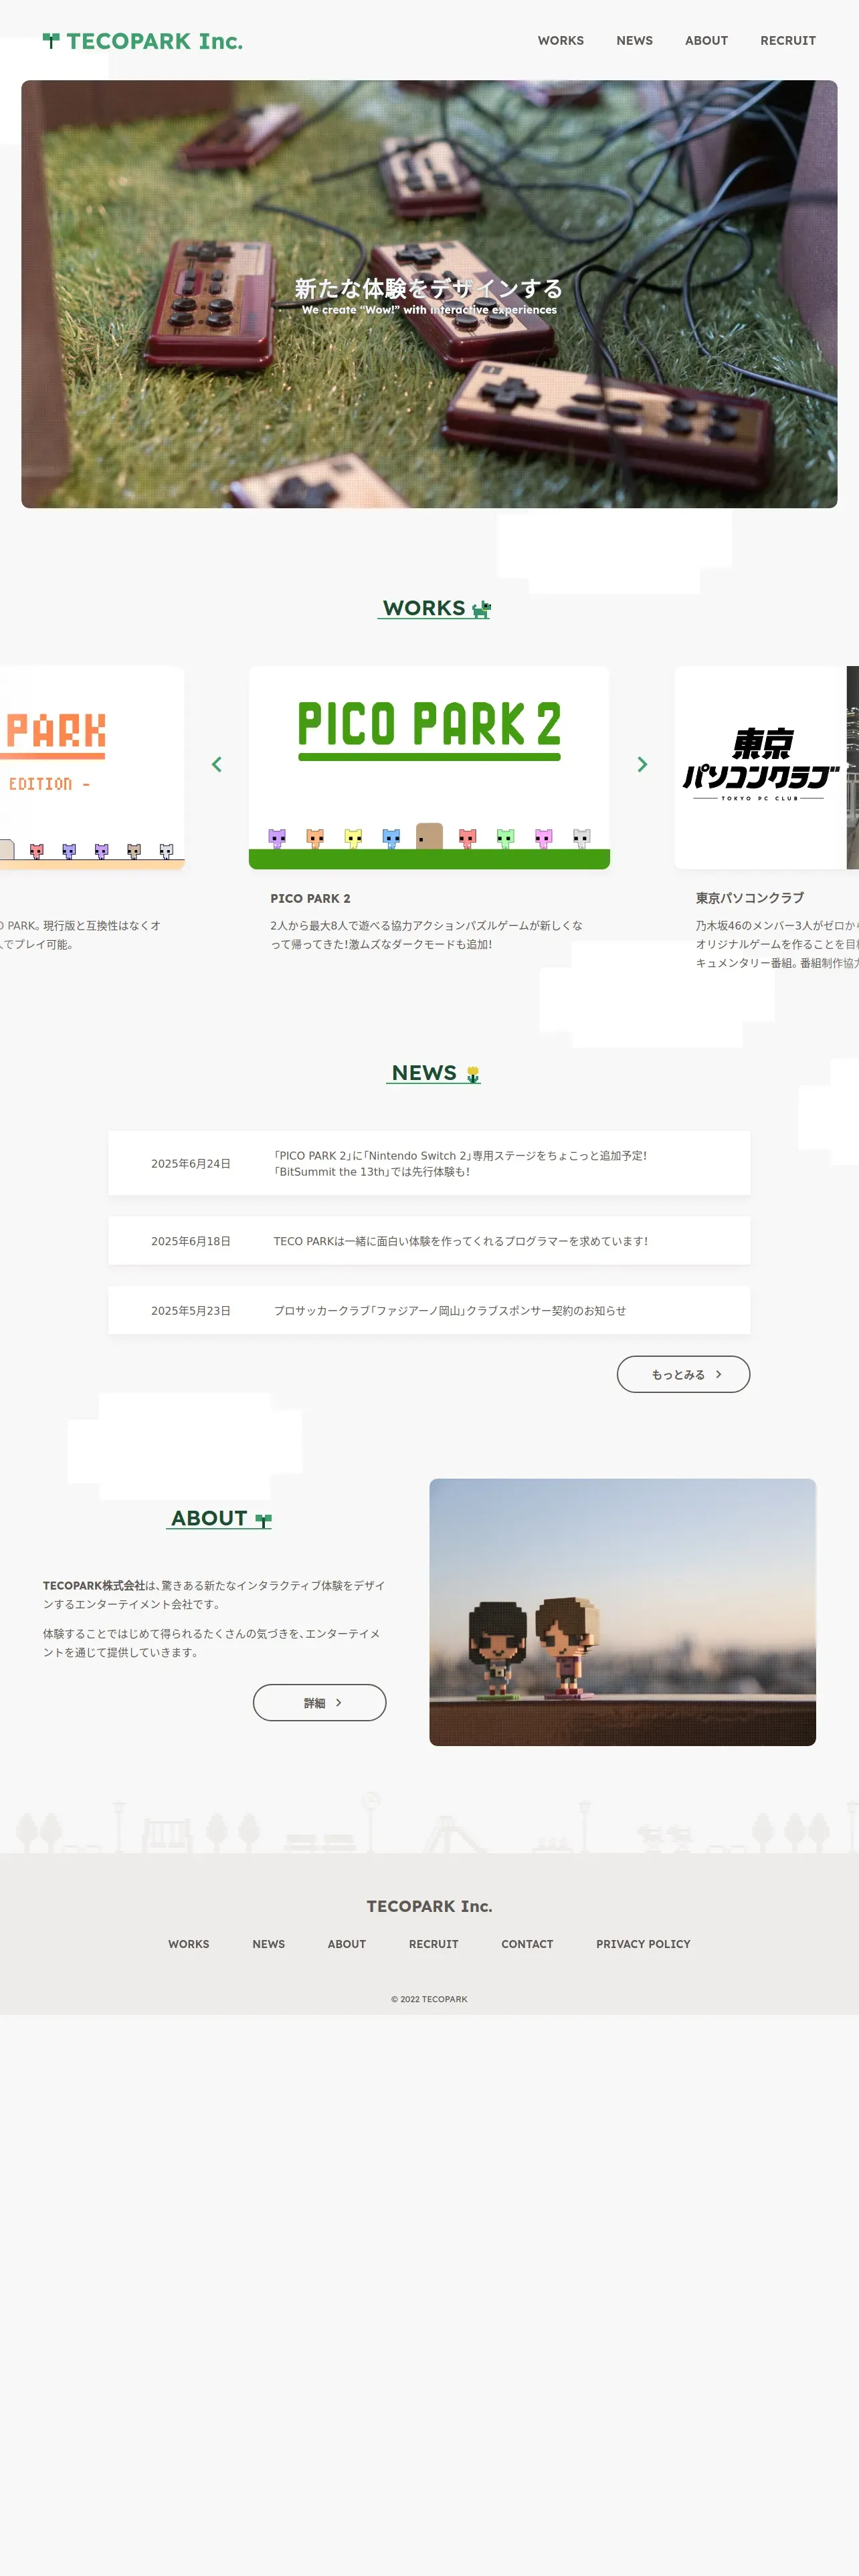Open ABOUT in the footer menu
The height and width of the screenshot is (2576, 859).
pyautogui.click(x=347, y=1944)
